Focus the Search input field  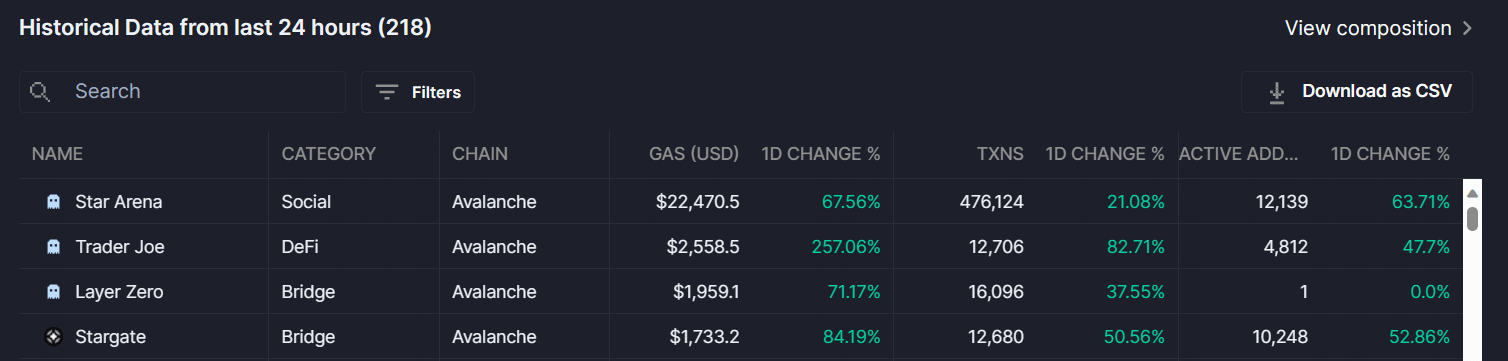[x=183, y=92]
